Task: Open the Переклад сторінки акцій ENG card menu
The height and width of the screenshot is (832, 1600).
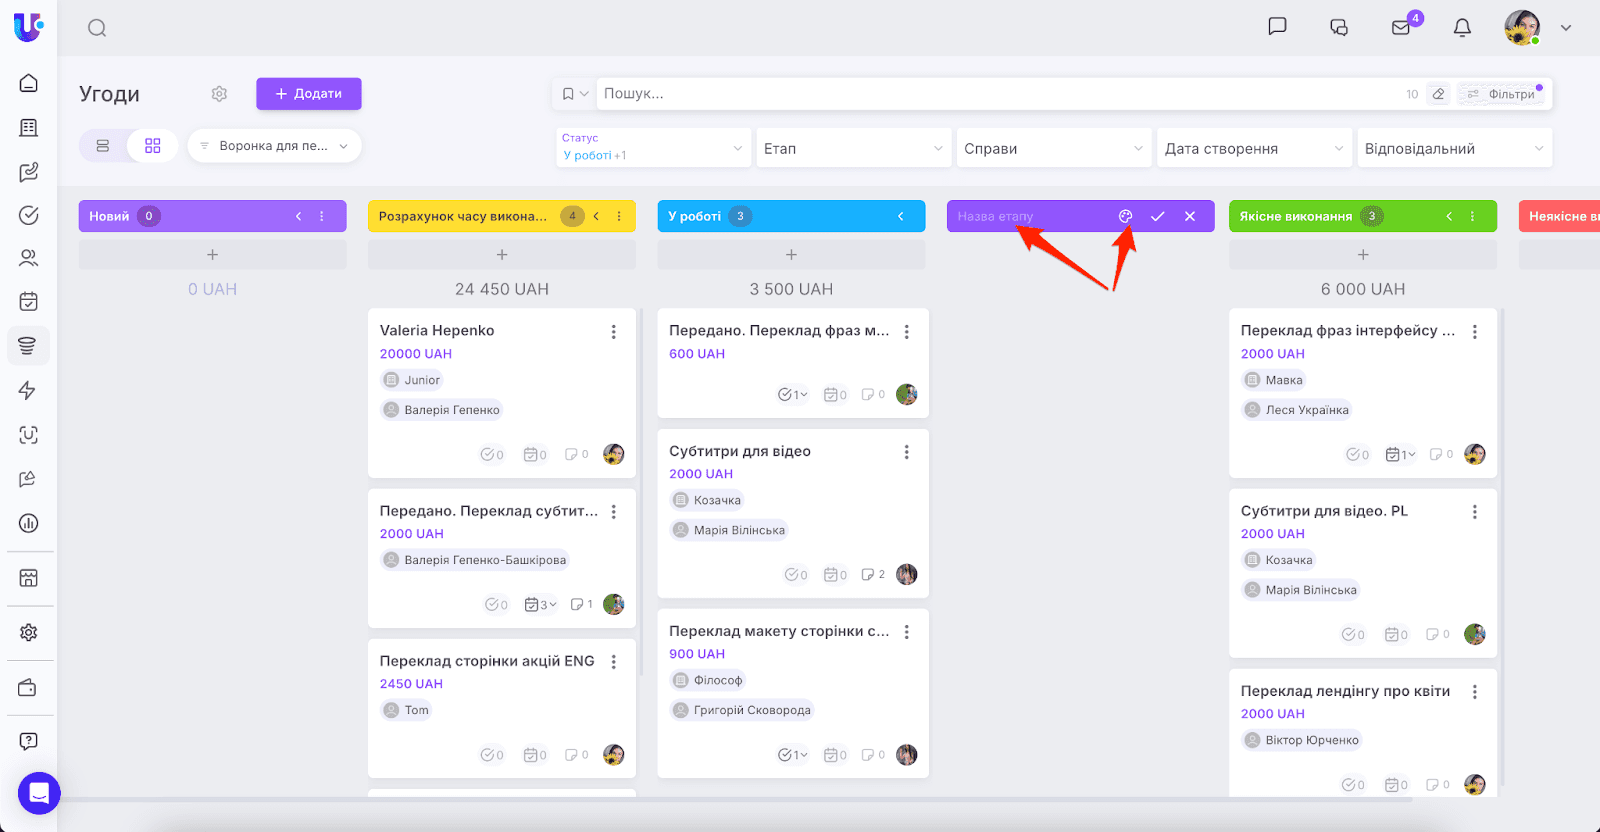Action: coord(614,662)
